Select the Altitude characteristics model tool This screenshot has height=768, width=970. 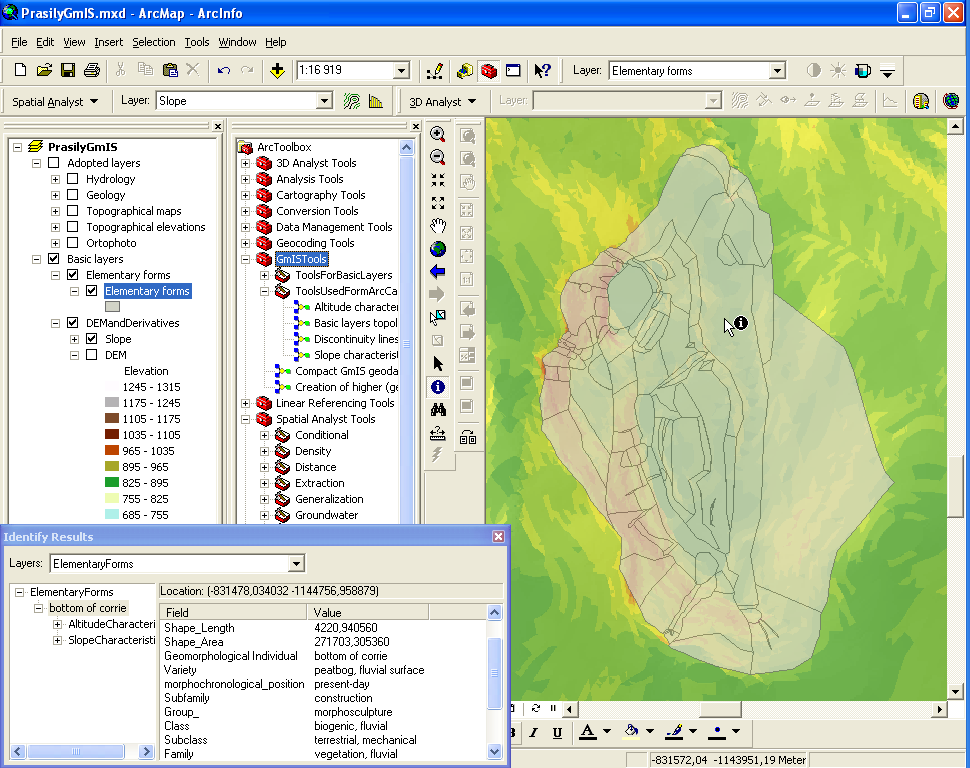[x=346, y=307]
